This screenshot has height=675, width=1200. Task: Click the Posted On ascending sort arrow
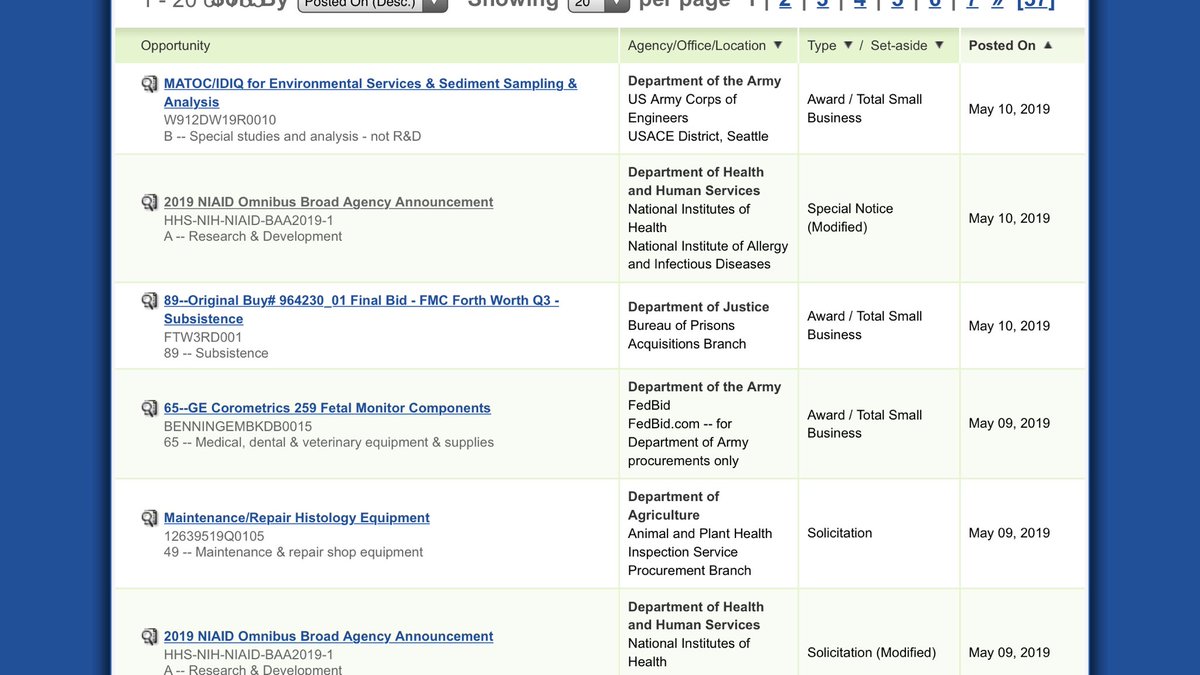coord(1048,45)
